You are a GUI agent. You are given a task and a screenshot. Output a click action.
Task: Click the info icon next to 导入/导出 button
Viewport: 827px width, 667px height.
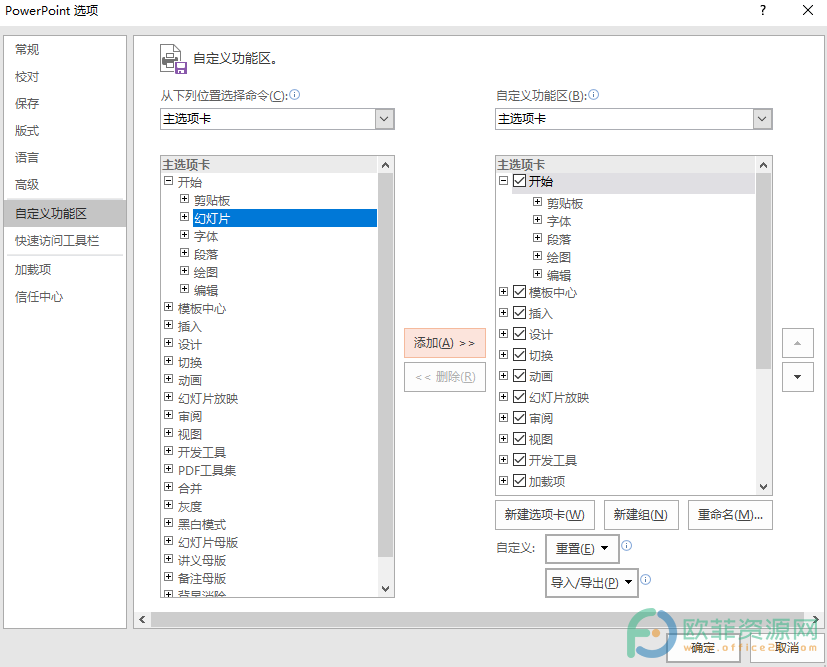646,580
